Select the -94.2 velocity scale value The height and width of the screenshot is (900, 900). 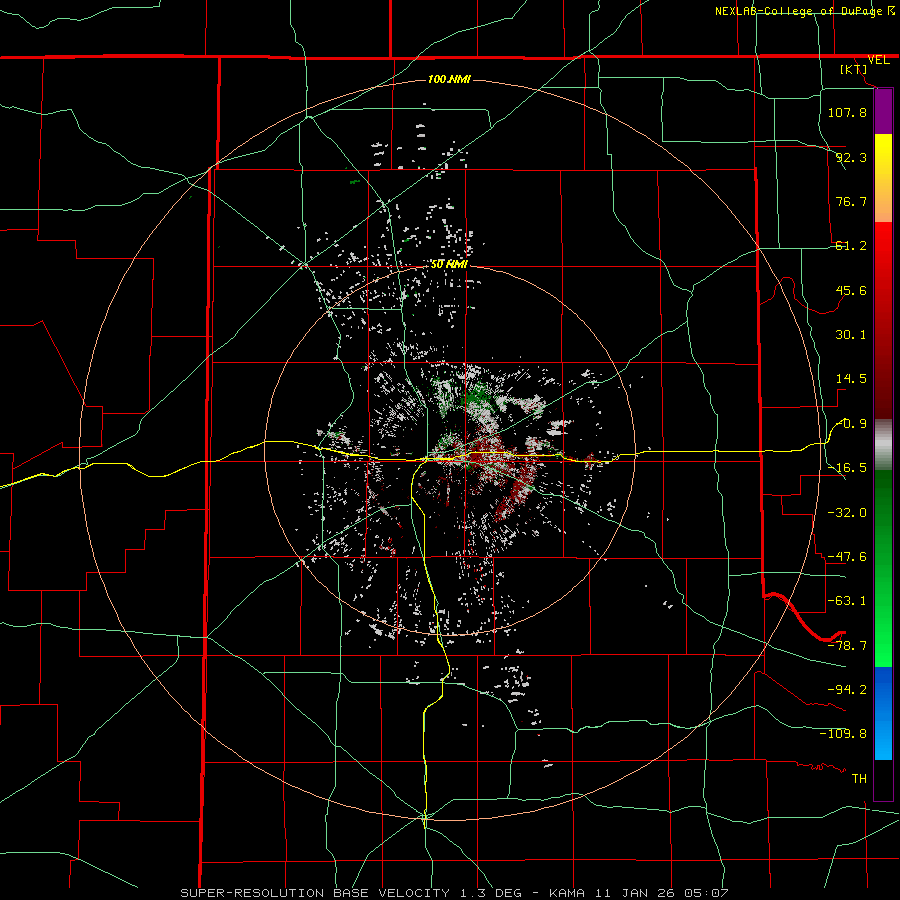click(847, 689)
